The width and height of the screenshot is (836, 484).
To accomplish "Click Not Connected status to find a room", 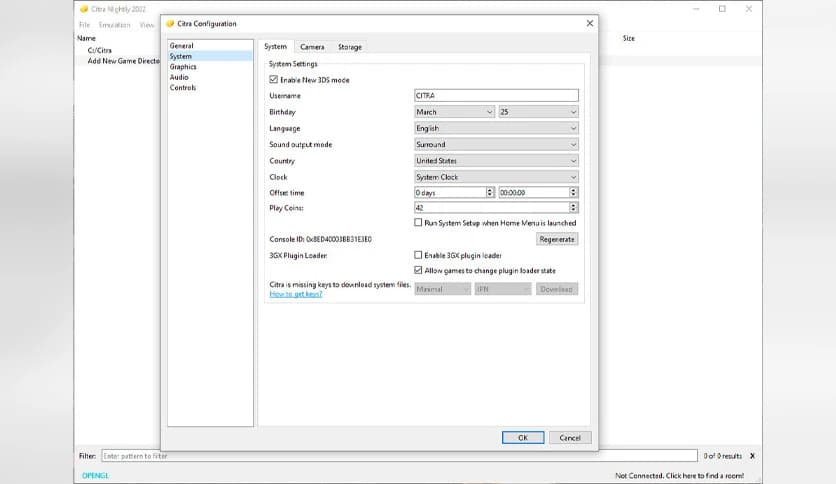I will pos(679,475).
